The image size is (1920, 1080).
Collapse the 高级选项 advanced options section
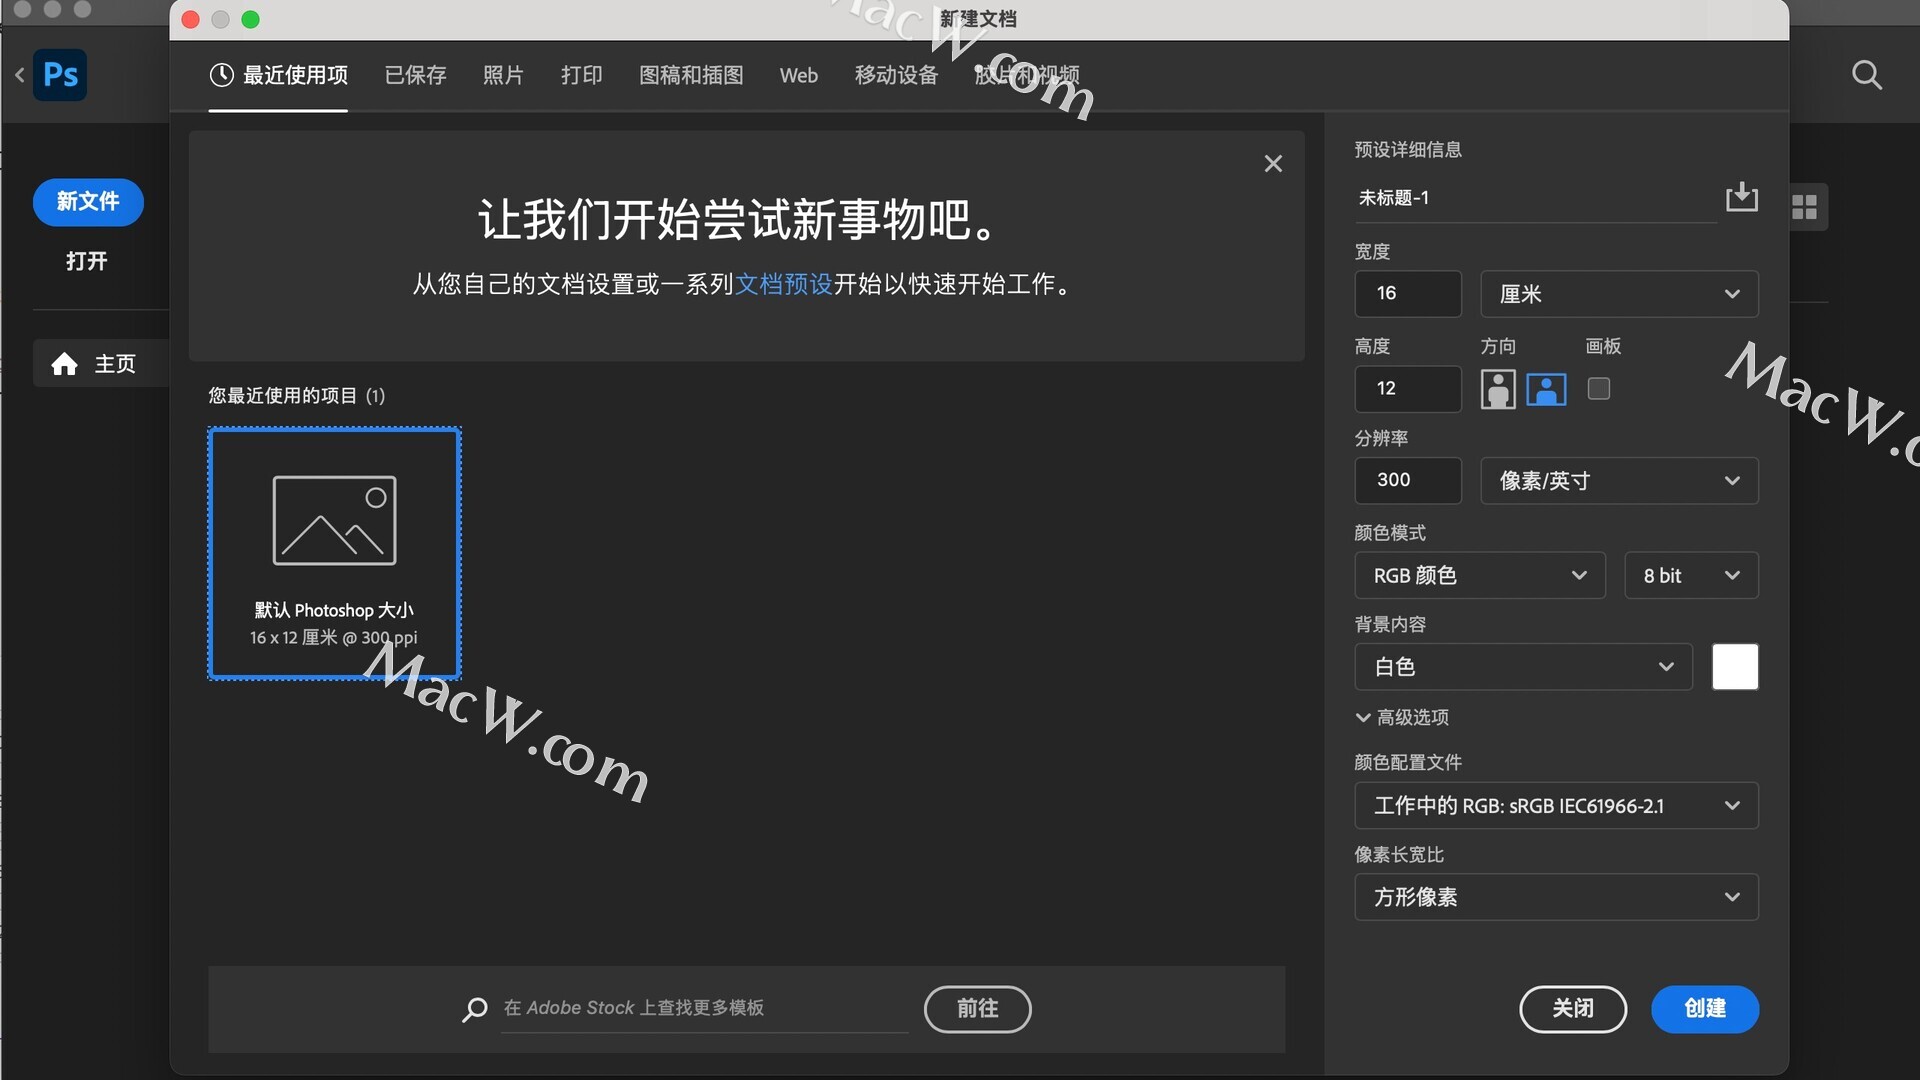(x=1402, y=717)
